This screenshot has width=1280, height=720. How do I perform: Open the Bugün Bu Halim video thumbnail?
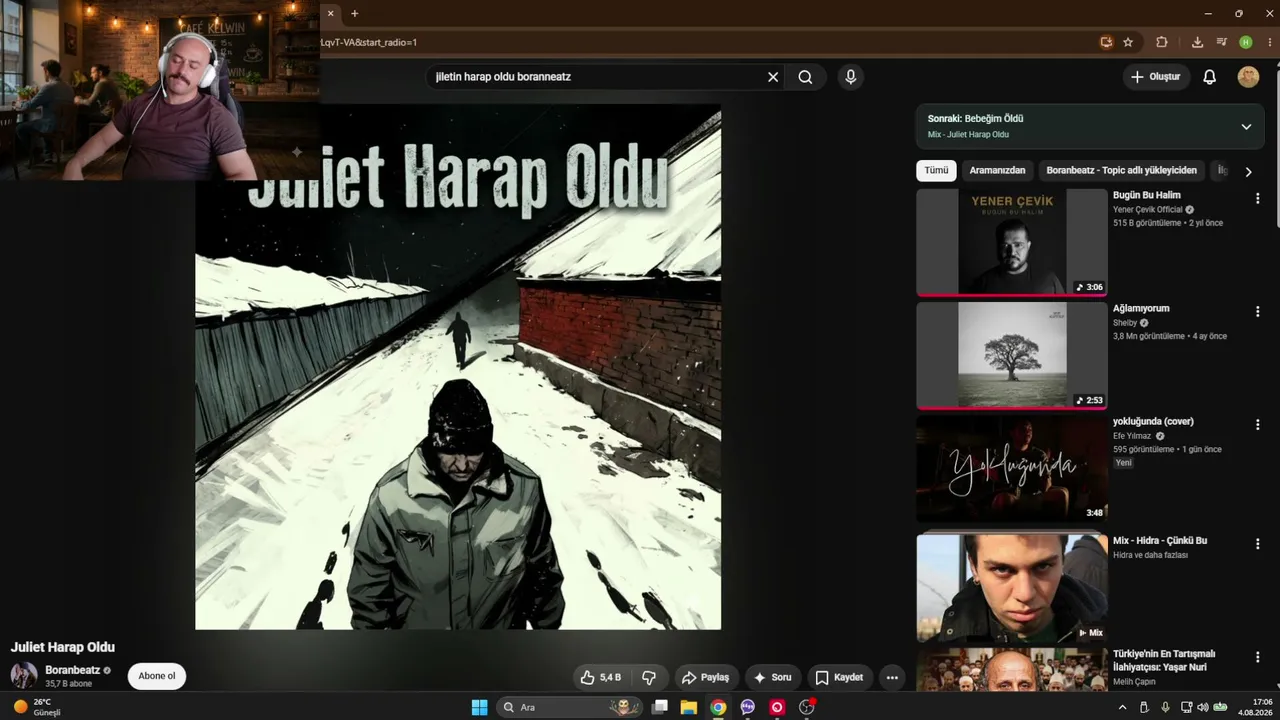pos(1012,242)
